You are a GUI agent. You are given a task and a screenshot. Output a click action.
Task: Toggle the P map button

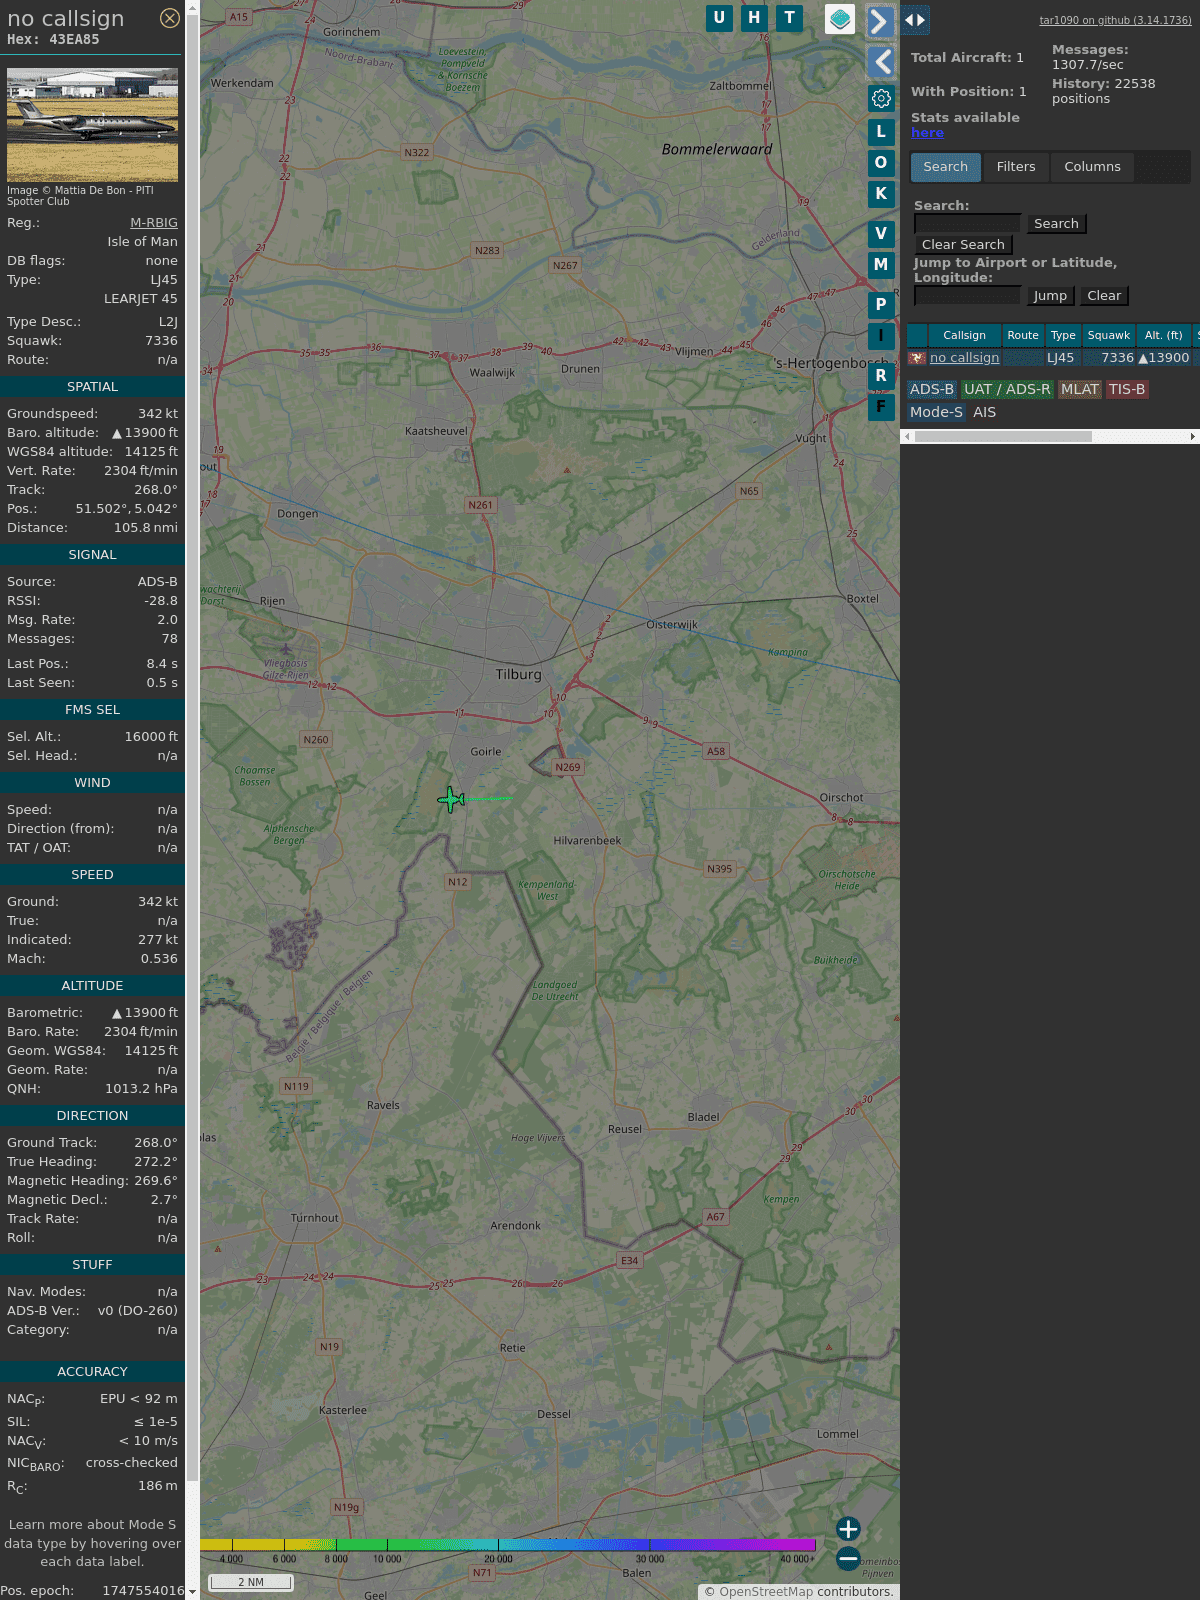881,304
